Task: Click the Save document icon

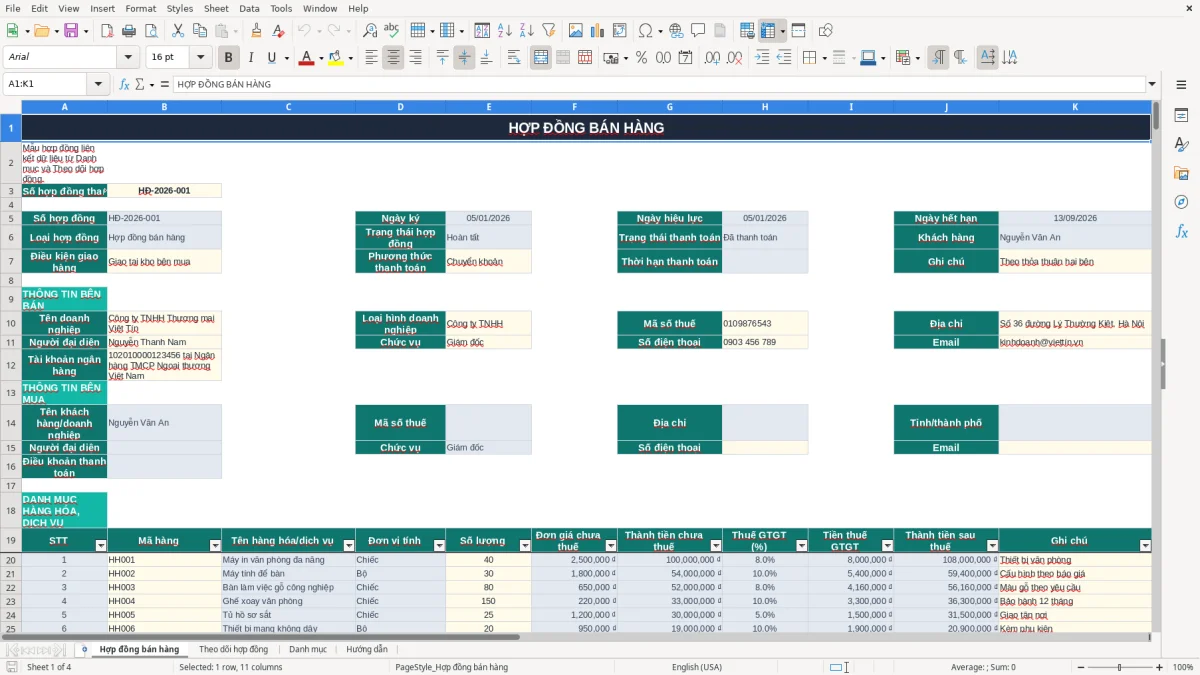Action: pyautogui.click(x=71, y=31)
